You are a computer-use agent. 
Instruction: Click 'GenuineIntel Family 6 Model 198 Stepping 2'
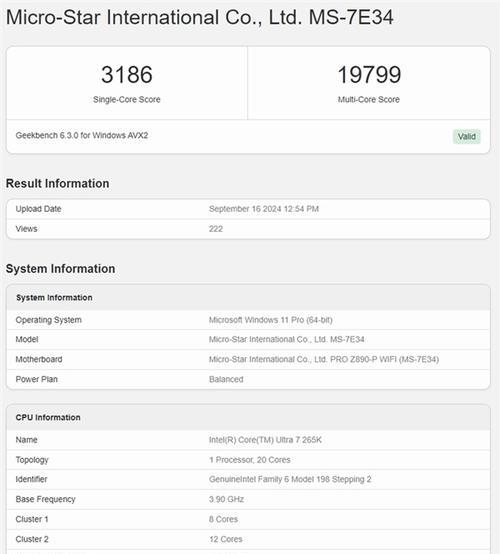coord(290,479)
